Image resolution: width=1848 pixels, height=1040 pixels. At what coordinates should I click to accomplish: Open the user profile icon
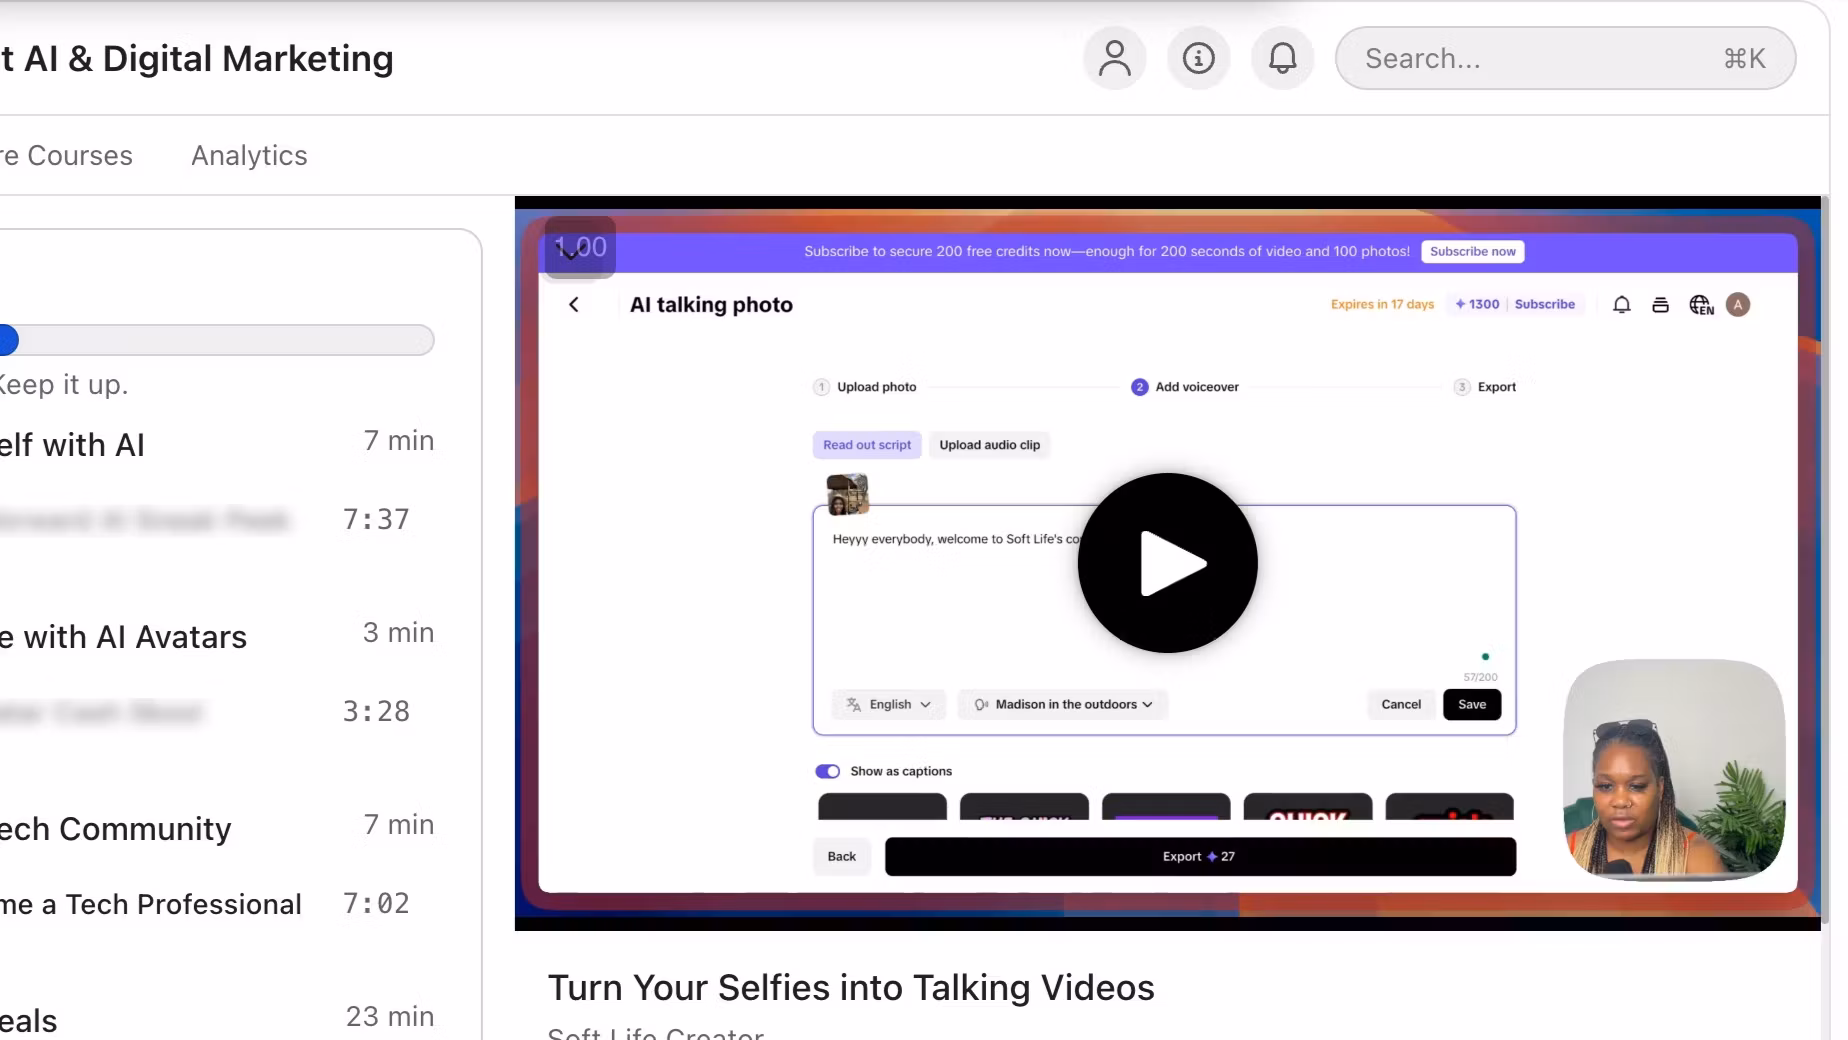click(x=1114, y=59)
